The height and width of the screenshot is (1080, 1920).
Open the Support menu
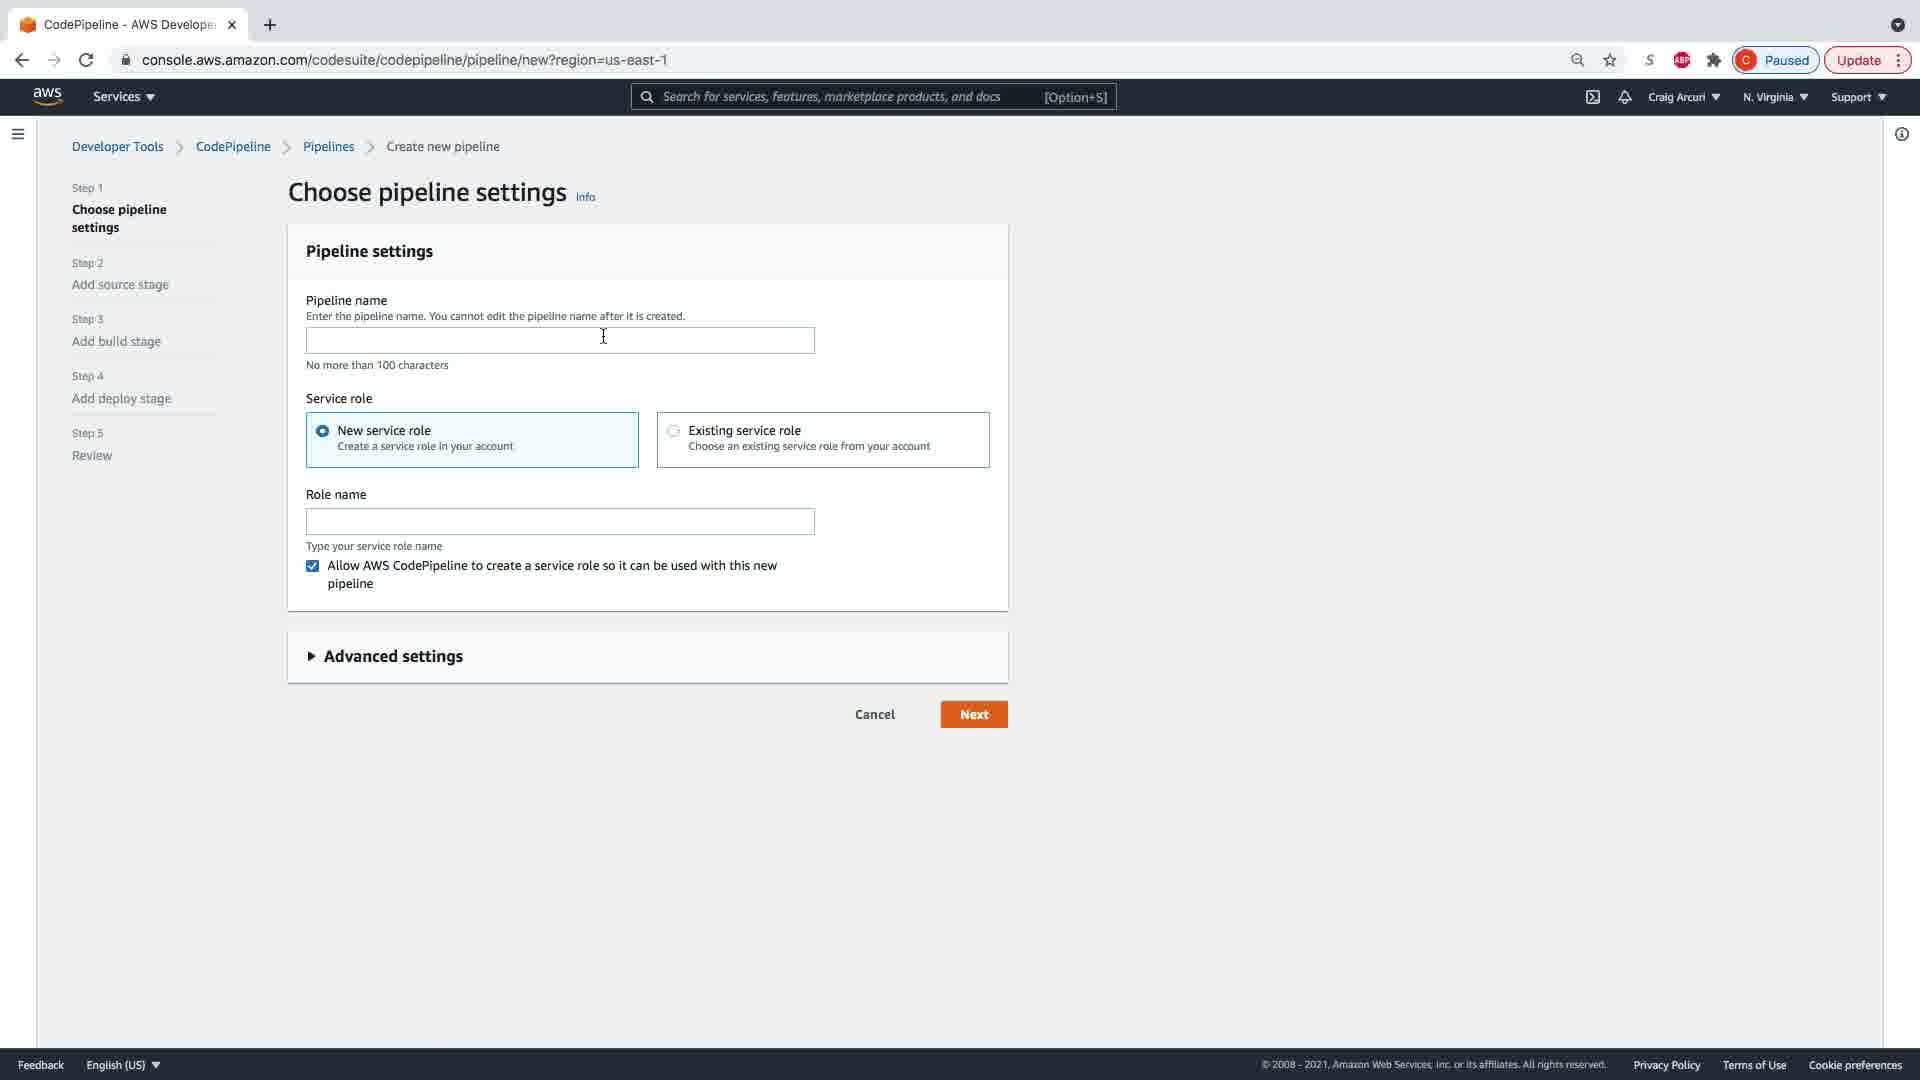(x=1858, y=97)
